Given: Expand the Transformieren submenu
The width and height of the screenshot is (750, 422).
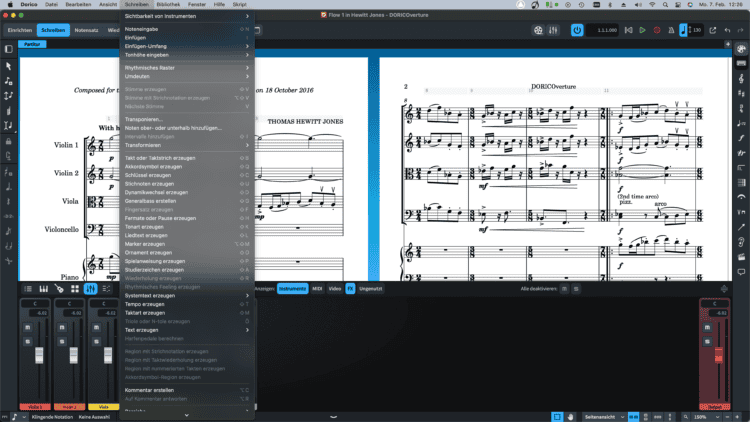Looking at the screenshot, I should click(187, 145).
